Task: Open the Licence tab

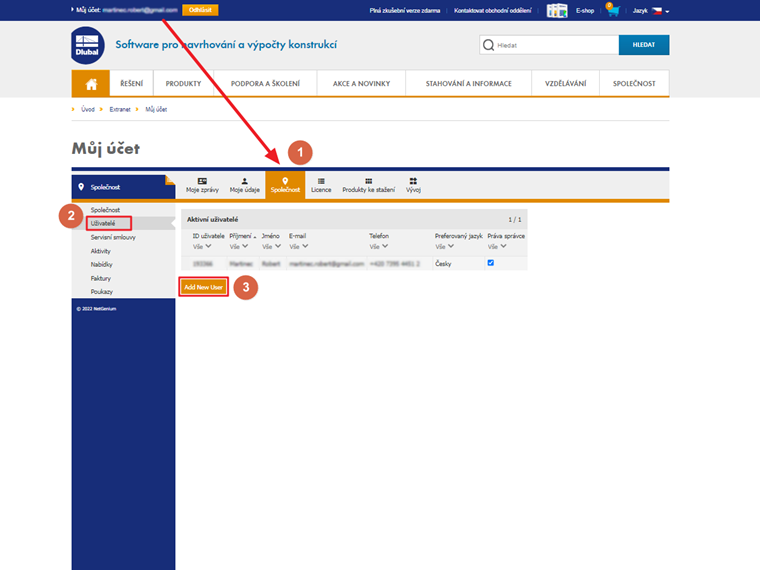Action: (321, 186)
